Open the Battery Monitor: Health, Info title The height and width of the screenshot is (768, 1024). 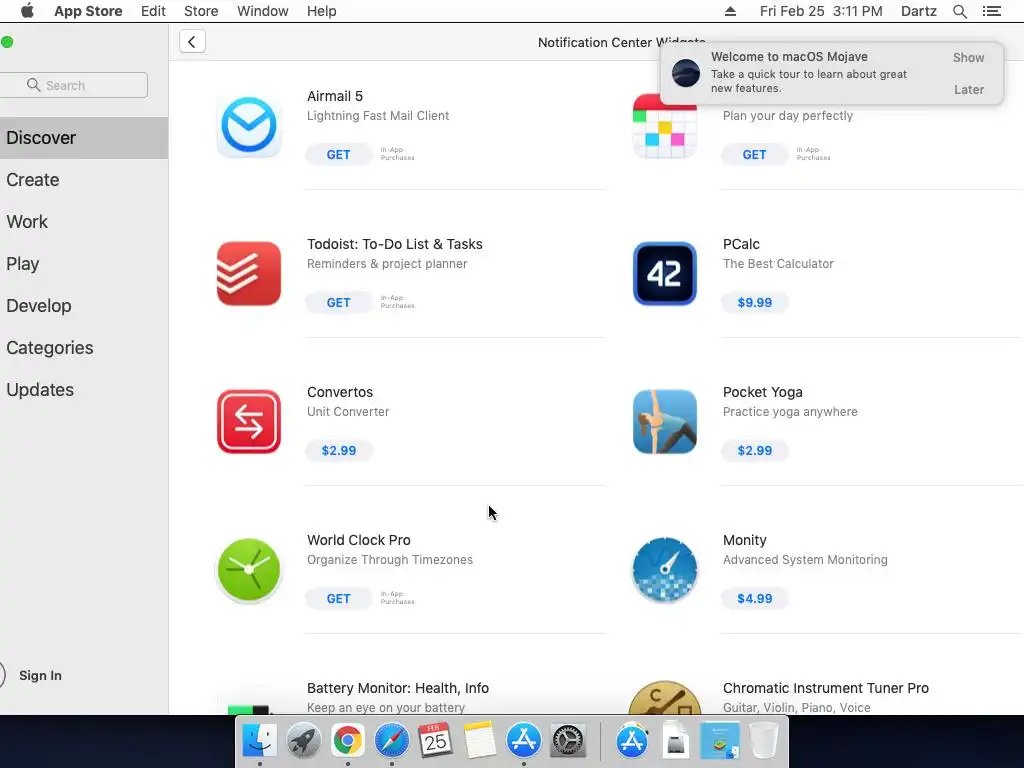(398, 688)
